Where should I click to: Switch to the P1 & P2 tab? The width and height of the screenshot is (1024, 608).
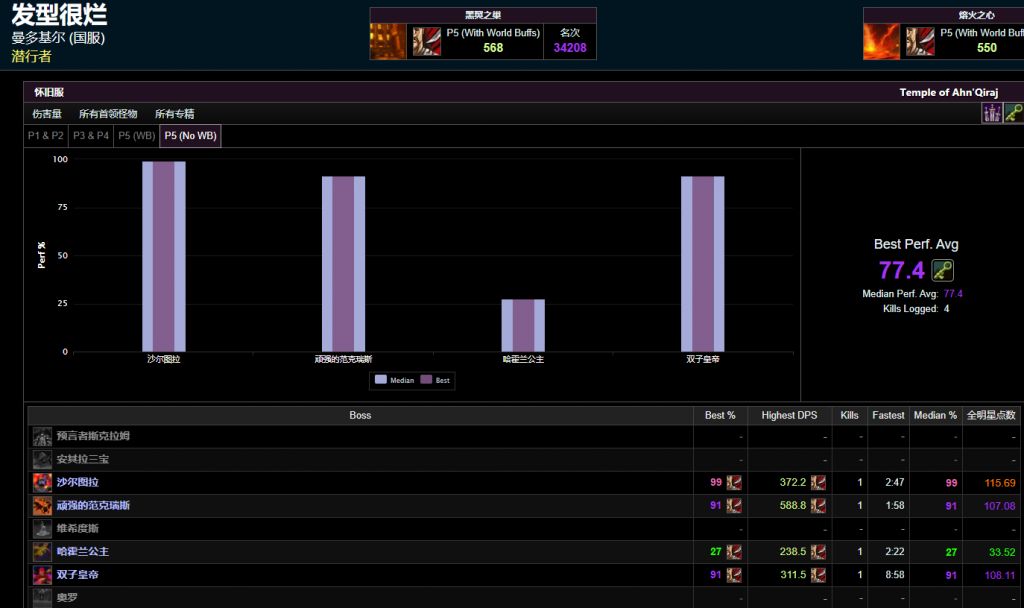coord(46,135)
